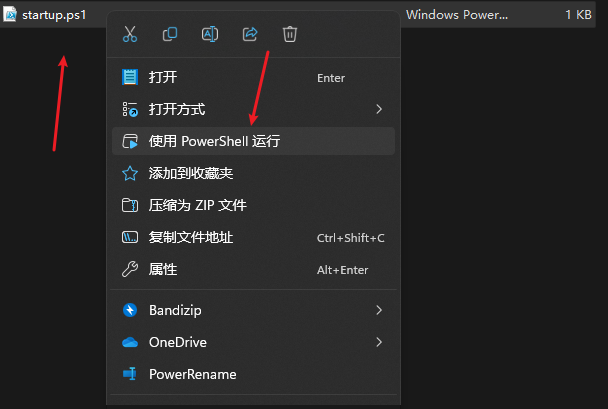Click the zip folder icon
This screenshot has height=409, width=608.
point(130,205)
